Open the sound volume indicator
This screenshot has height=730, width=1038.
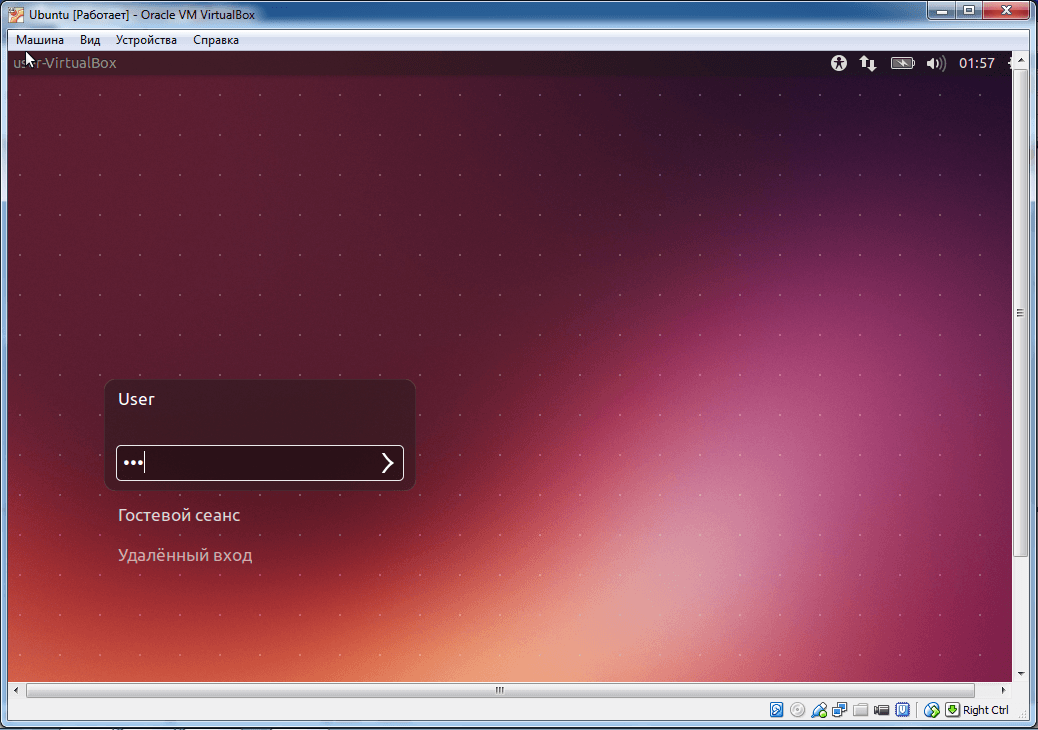click(936, 63)
